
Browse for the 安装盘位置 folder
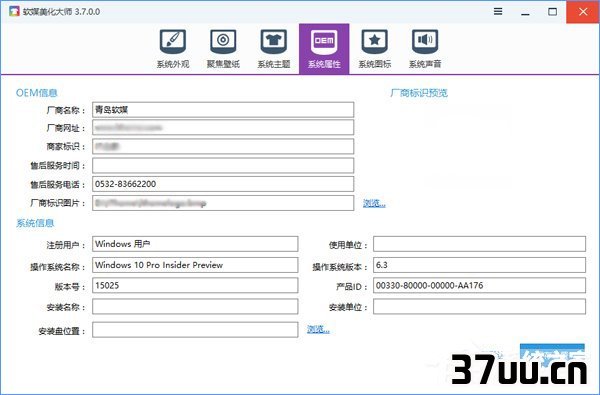(x=318, y=329)
